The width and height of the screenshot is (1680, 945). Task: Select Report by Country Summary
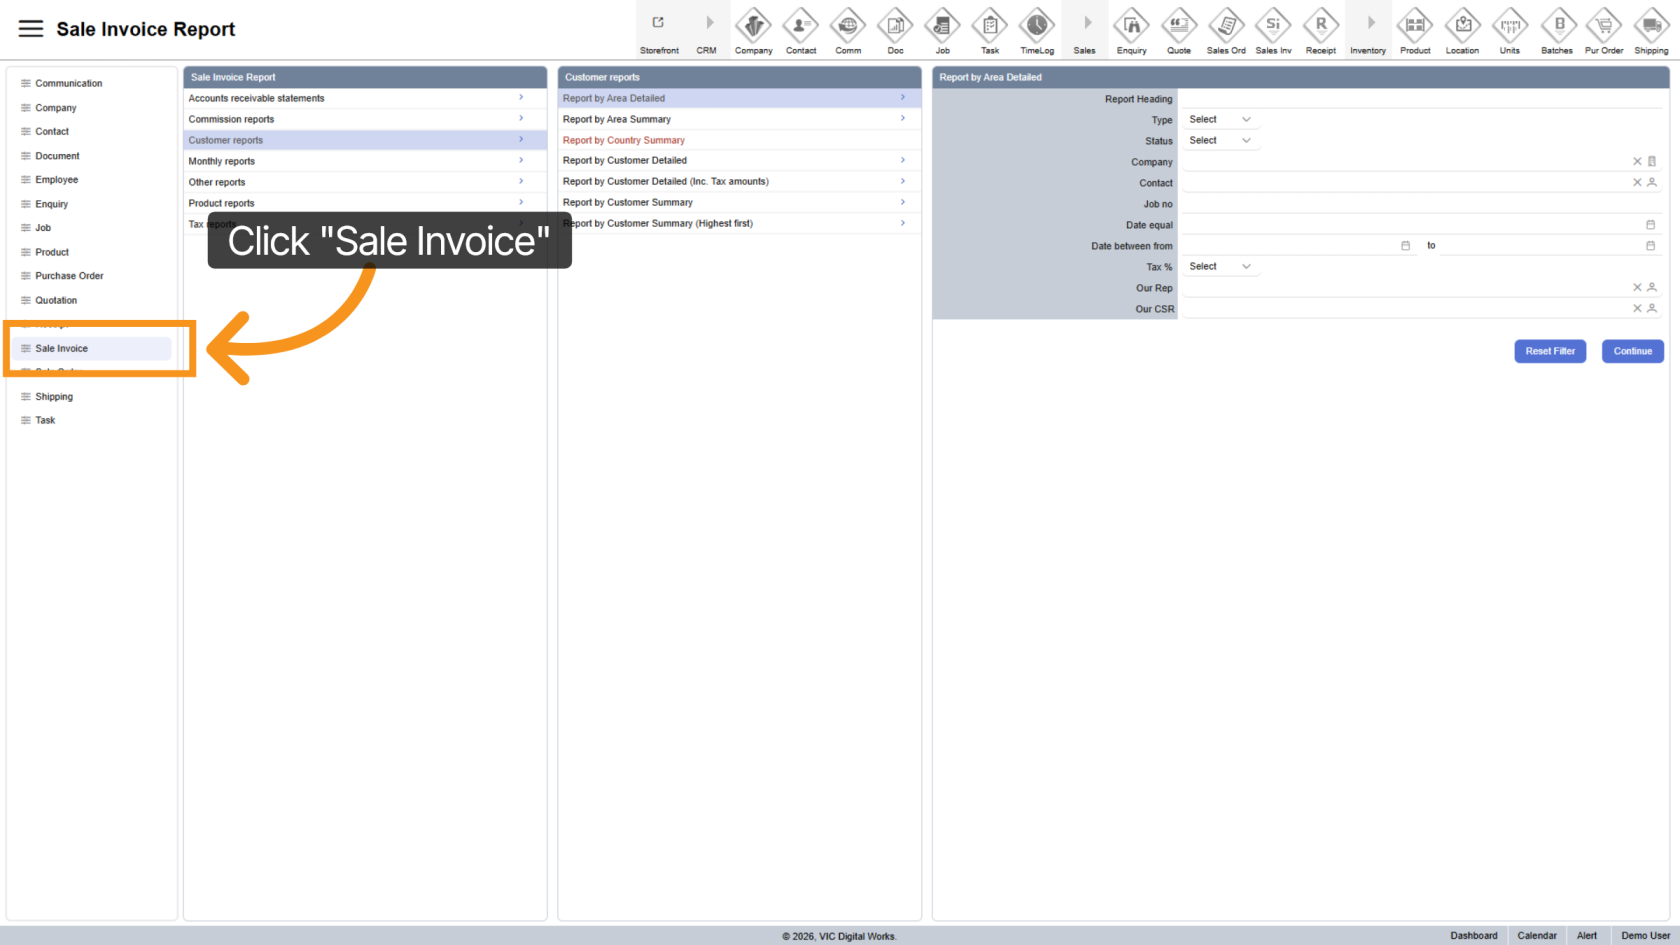pyautogui.click(x=624, y=140)
